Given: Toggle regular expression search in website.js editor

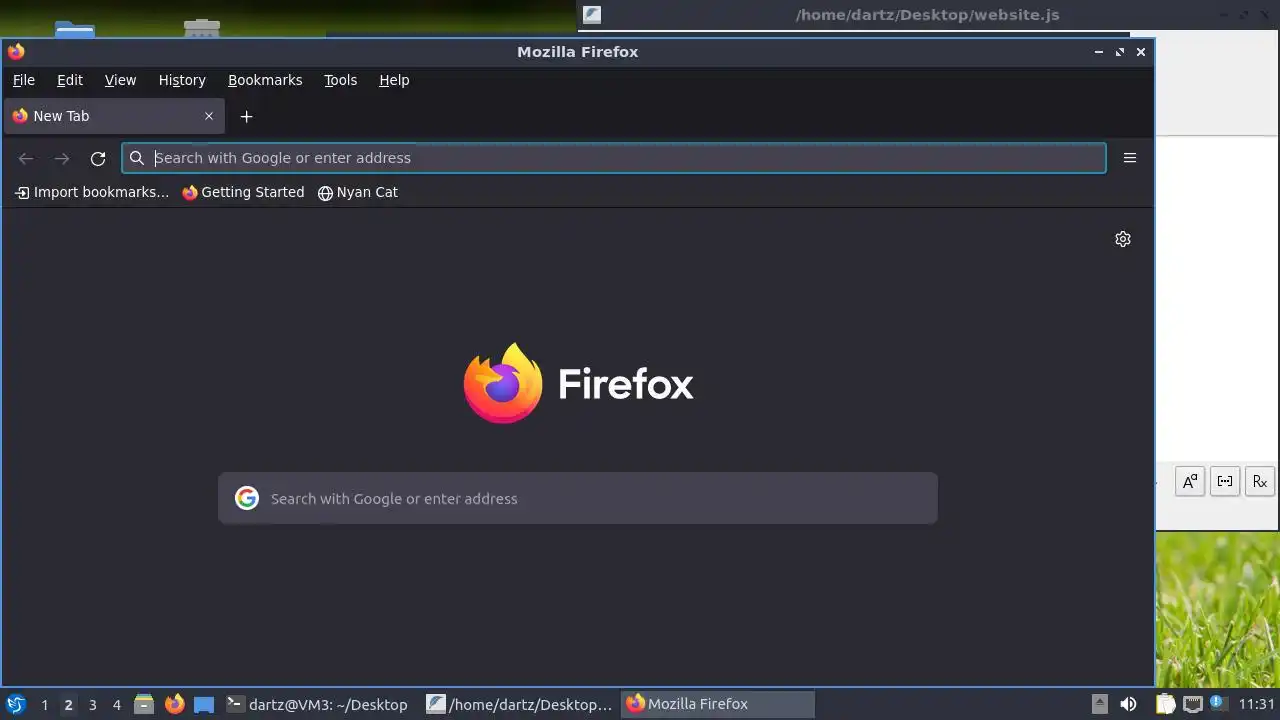Looking at the screenshot, I should [x=1260, y=481].
